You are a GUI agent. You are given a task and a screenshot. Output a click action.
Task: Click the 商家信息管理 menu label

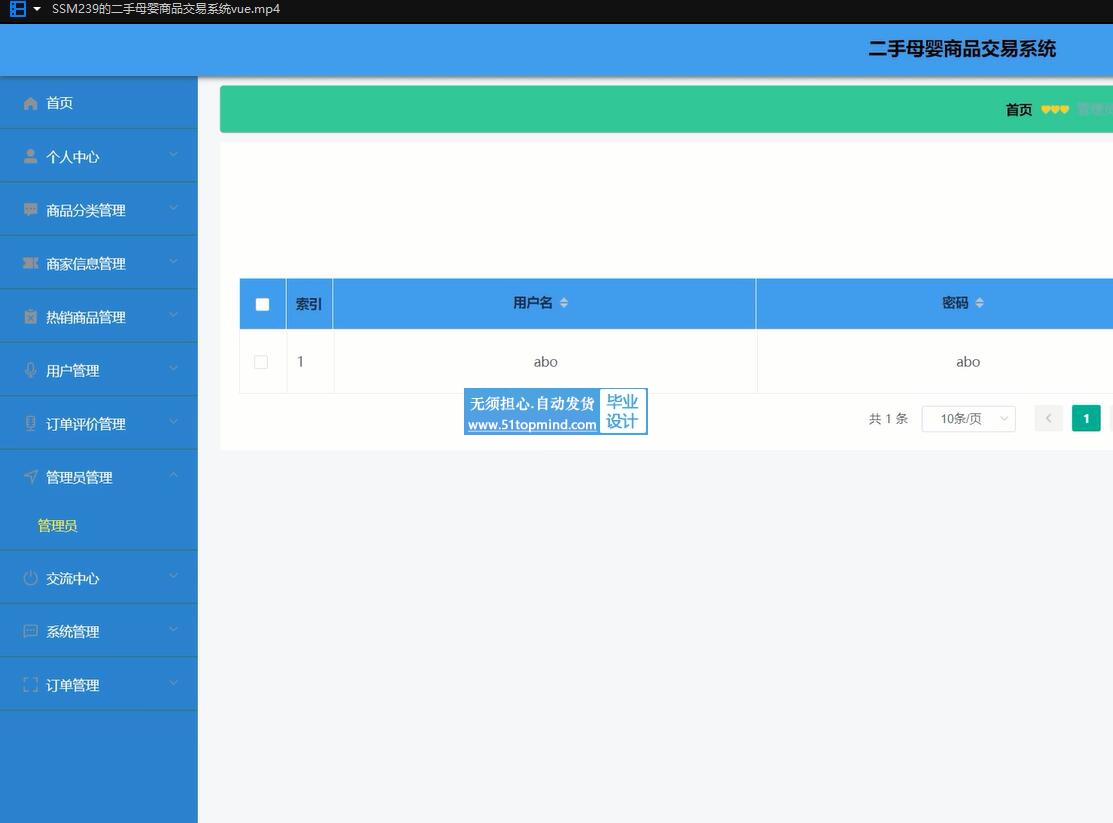coord(86,264)
